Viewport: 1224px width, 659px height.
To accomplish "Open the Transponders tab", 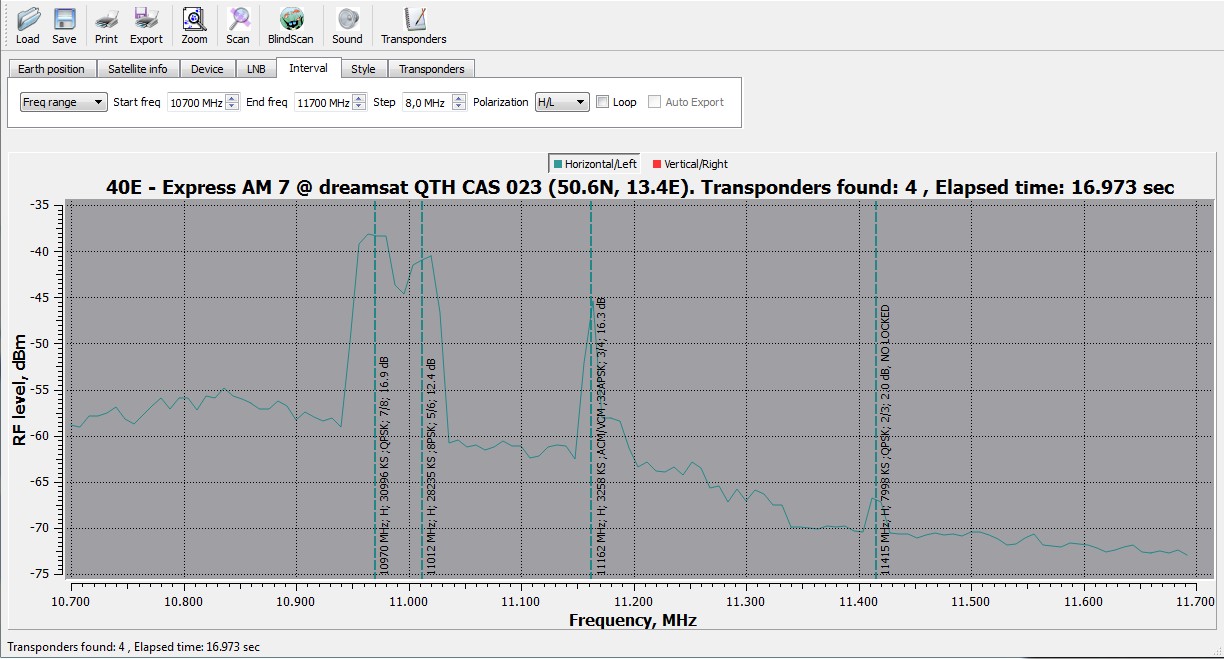I will pos(432,69).
